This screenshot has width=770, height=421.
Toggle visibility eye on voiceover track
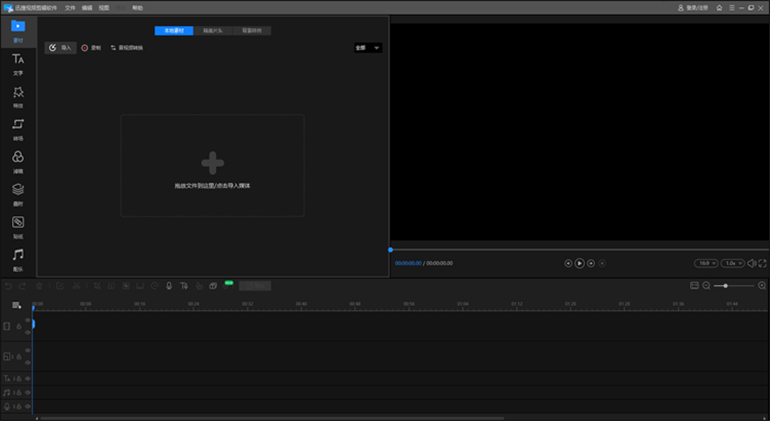(x=28, y=407)
